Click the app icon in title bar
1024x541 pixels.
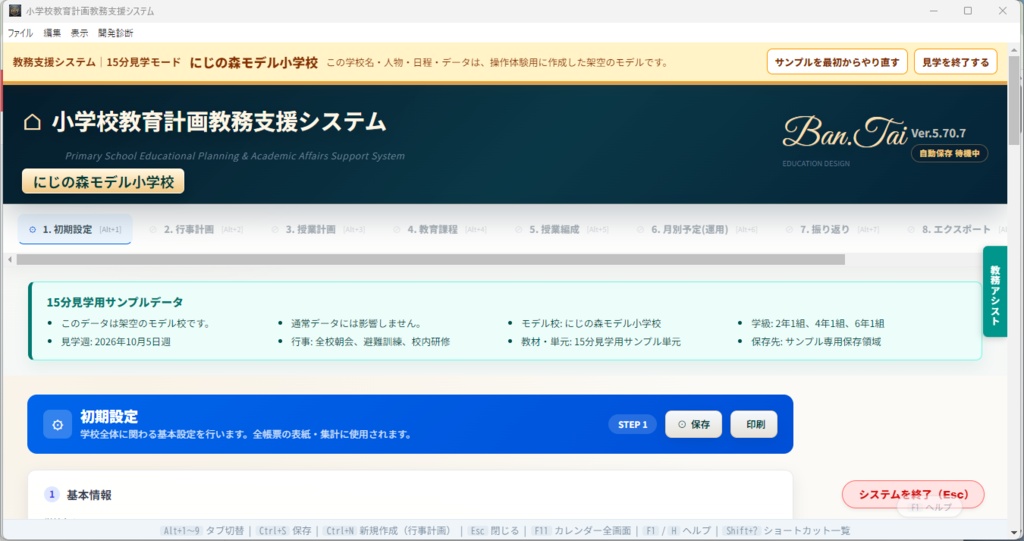click(x=14, y=10)
